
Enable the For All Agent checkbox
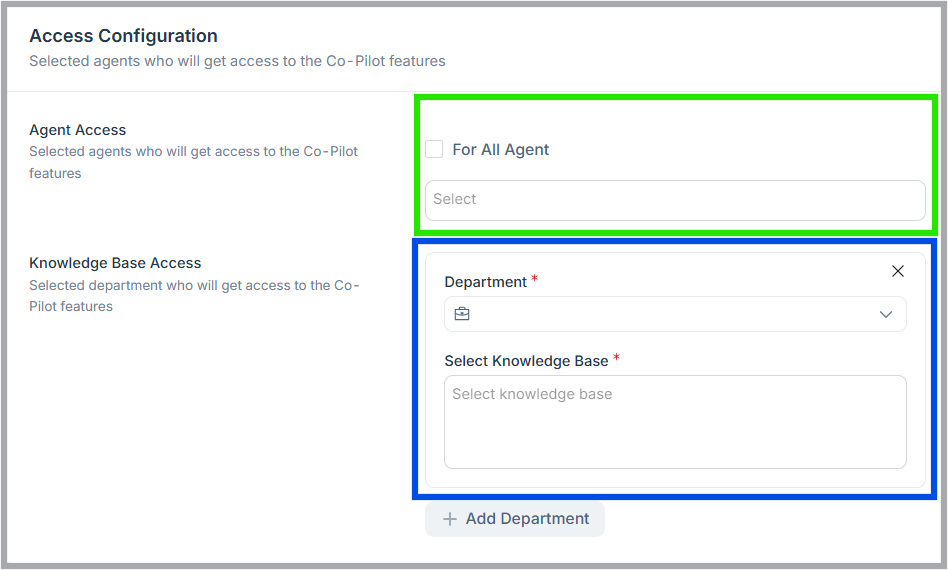coord(434,149)
